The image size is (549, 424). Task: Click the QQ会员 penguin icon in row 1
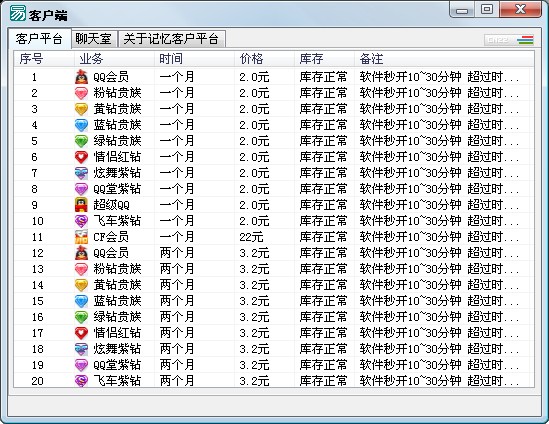coord(81,77)
